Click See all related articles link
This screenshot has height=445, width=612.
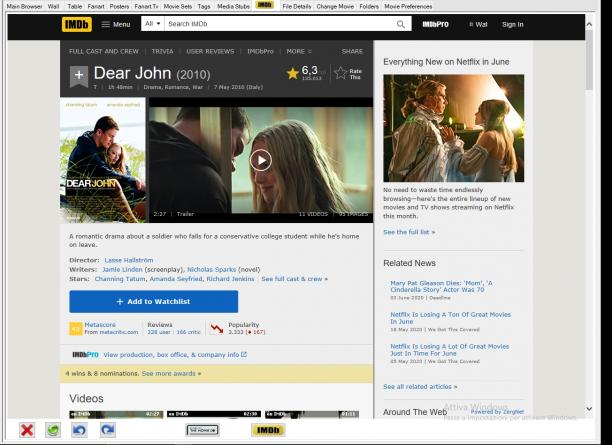pyautogui.click(x=420, y=386)
